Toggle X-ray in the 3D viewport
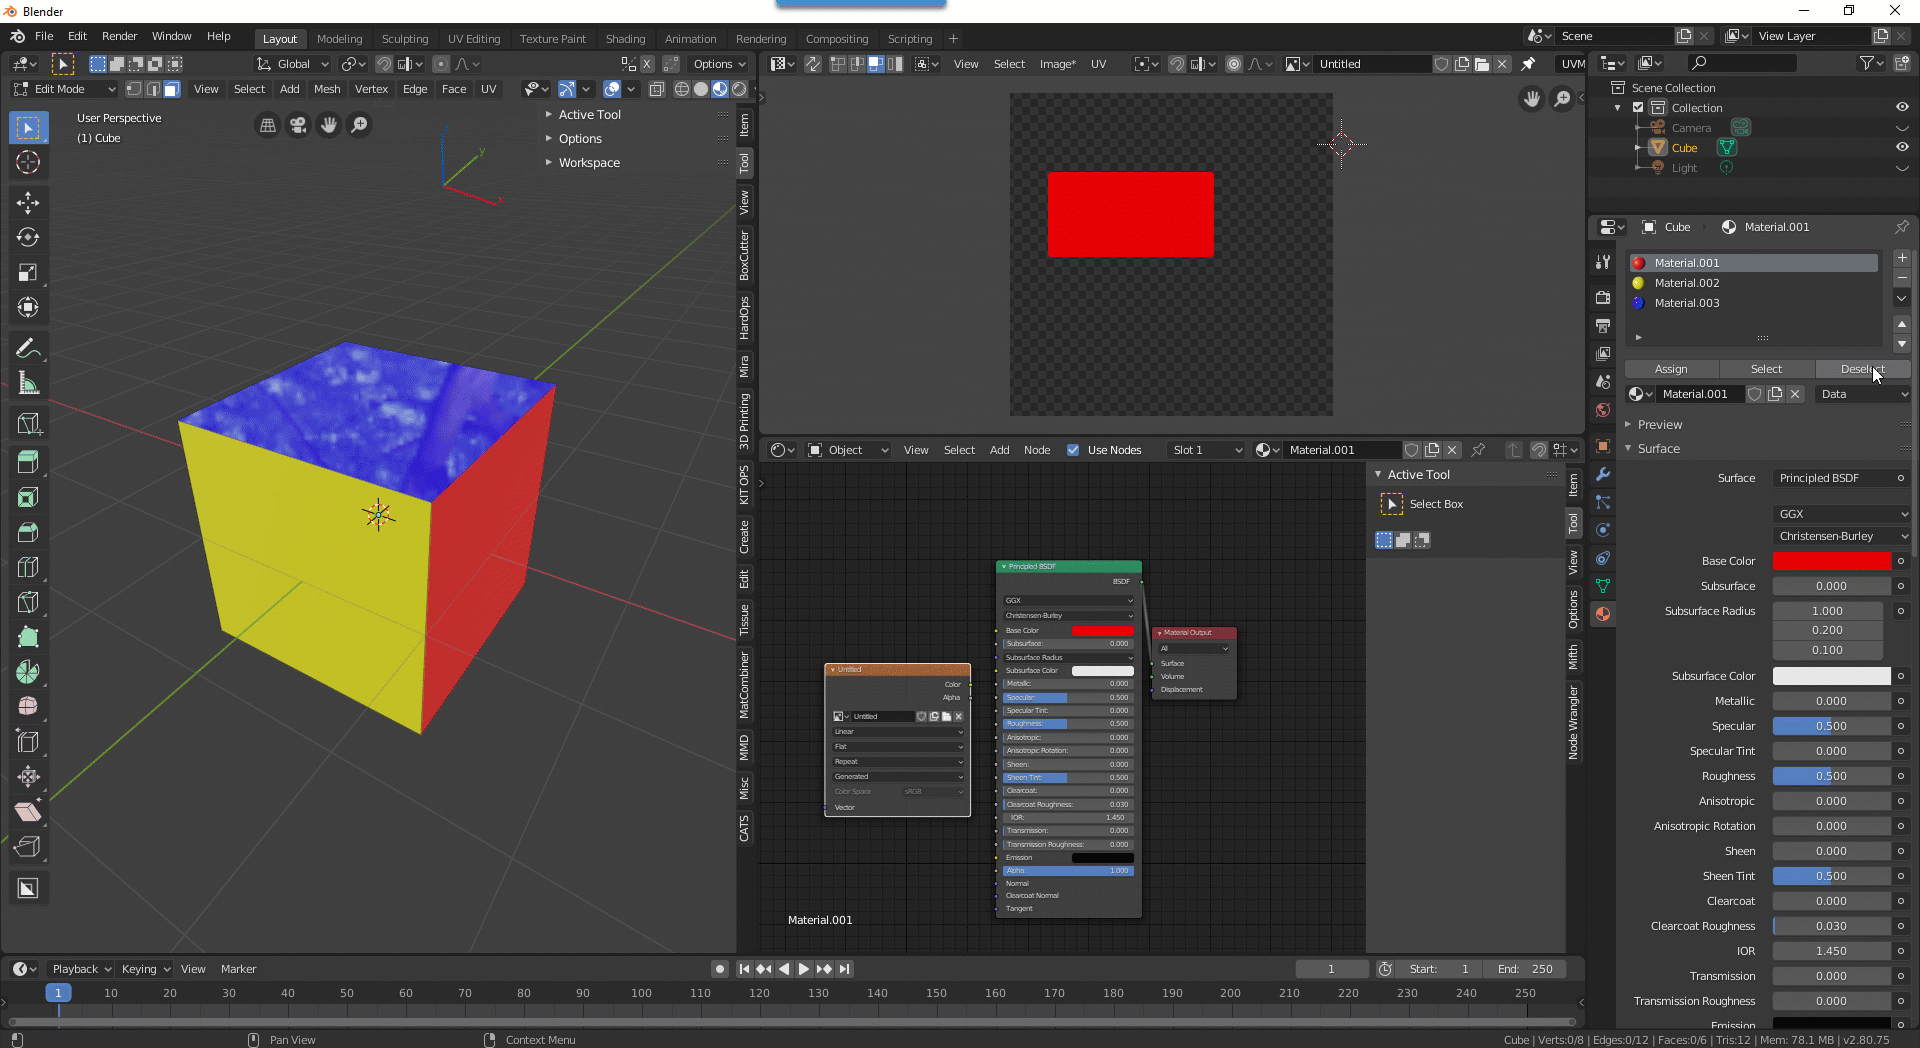The width and height of the screenshot is (1920, 1048). (656, 89)
